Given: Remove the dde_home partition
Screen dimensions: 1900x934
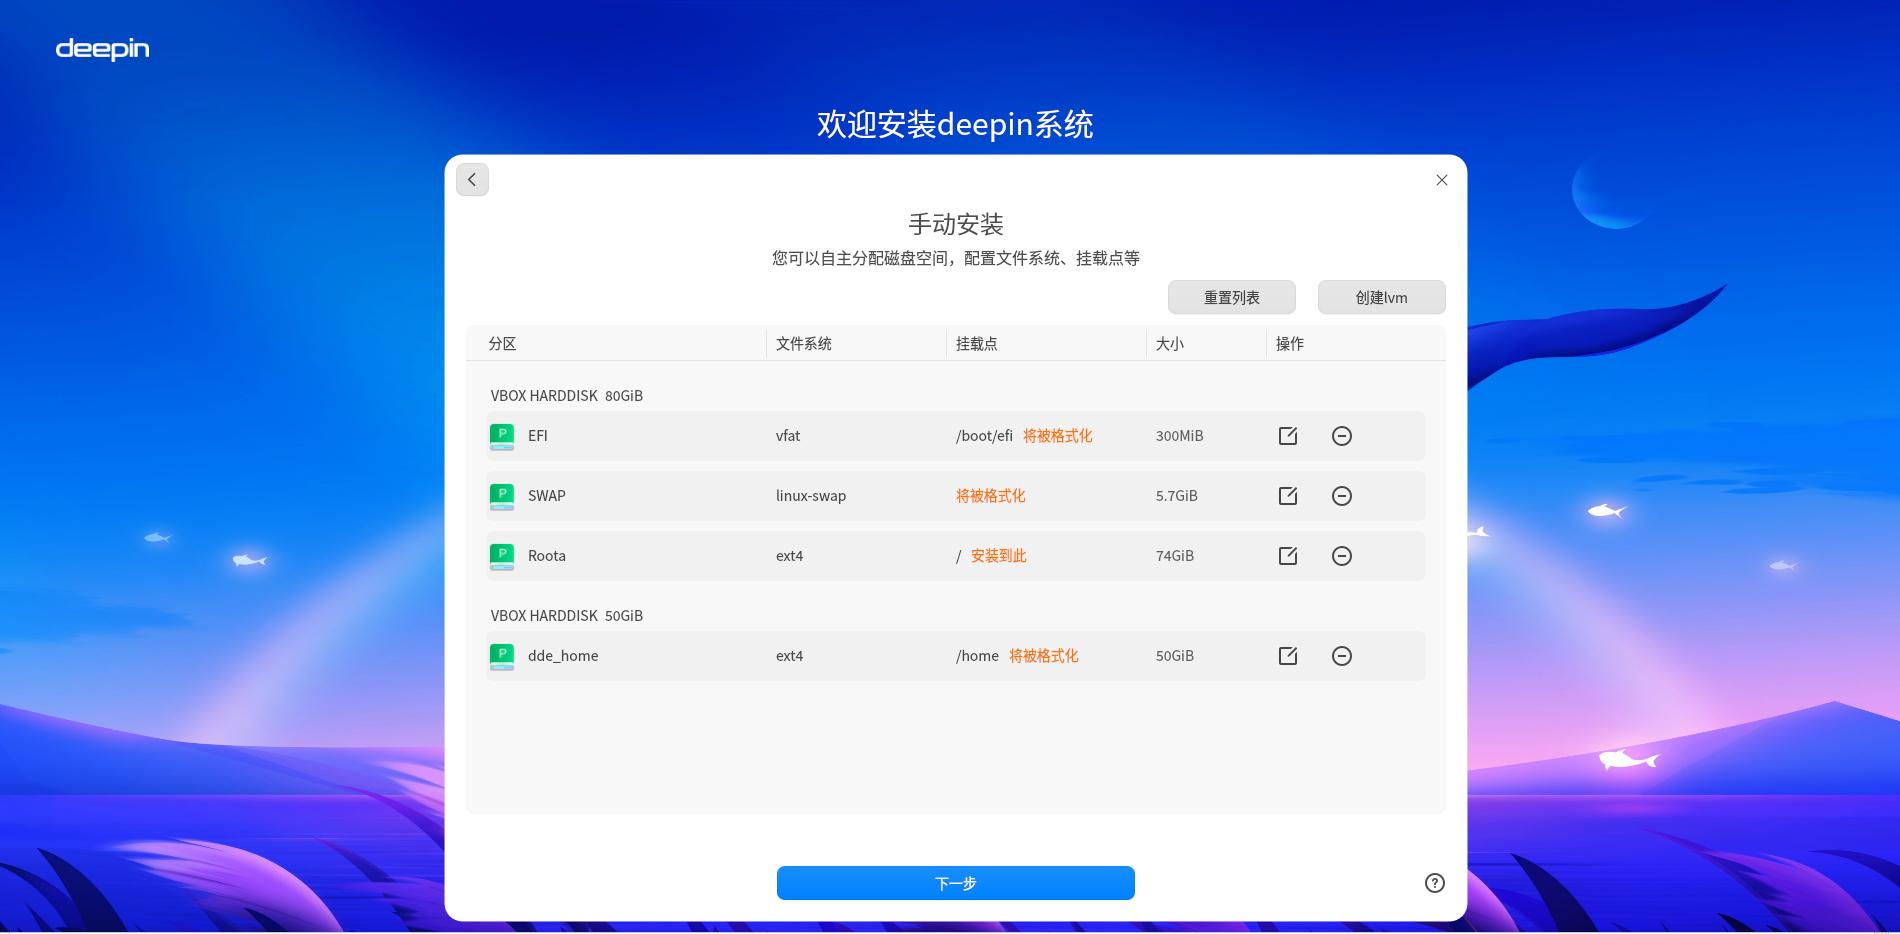Looking at the screenshot, I should [1342, 656].
